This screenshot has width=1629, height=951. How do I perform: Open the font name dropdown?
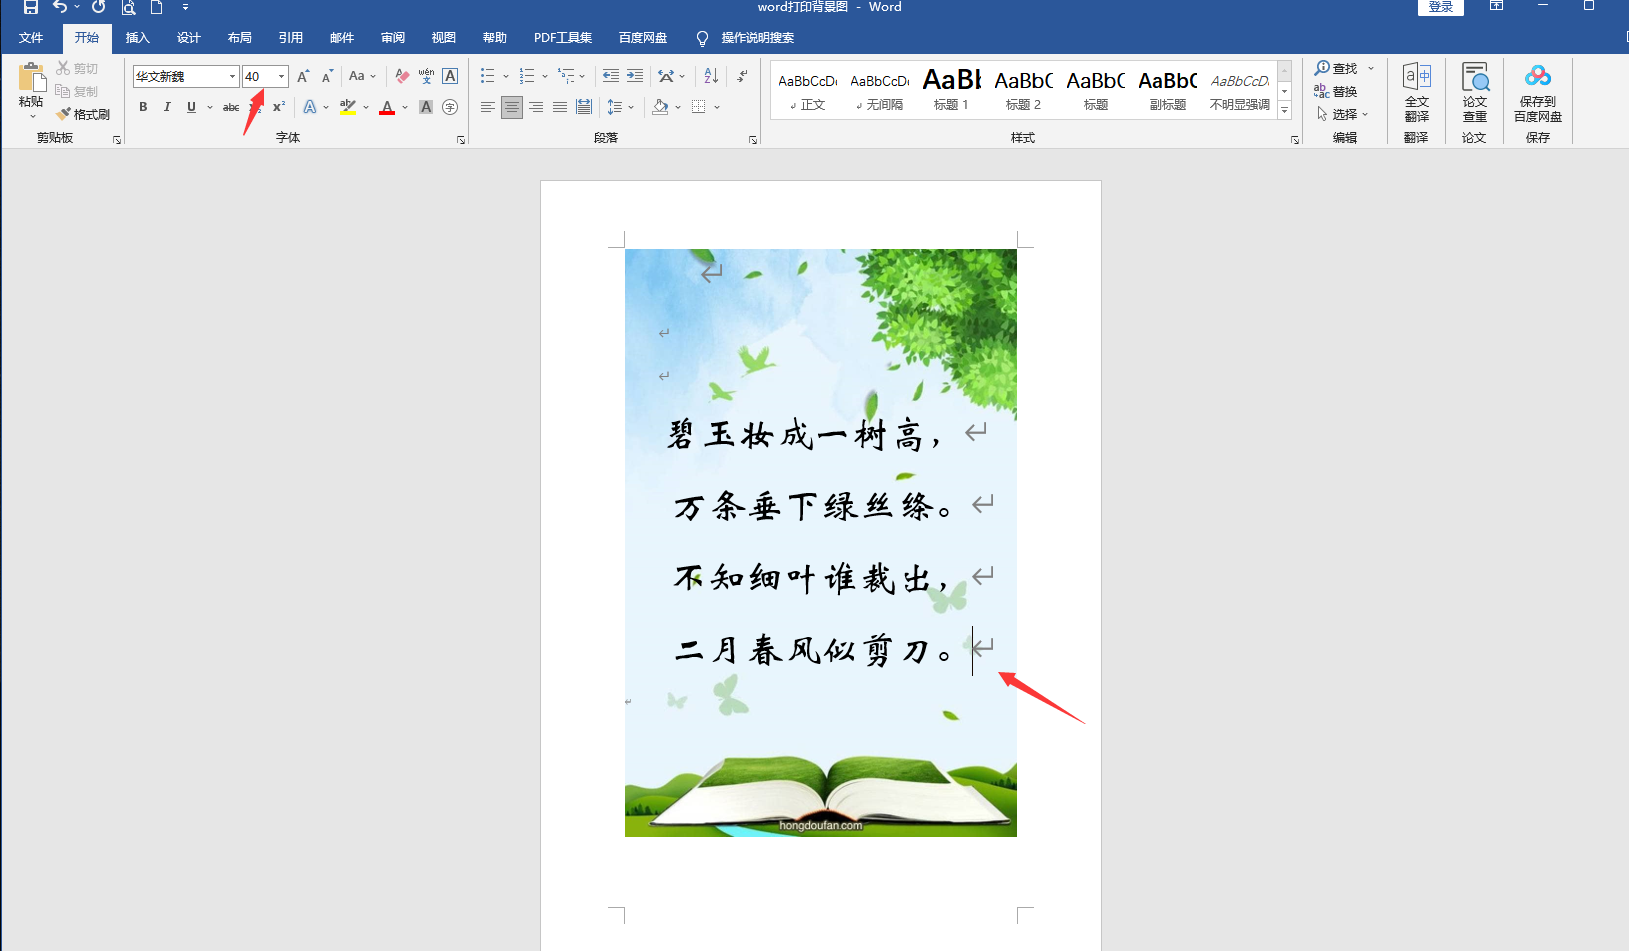tap(232, 77)
